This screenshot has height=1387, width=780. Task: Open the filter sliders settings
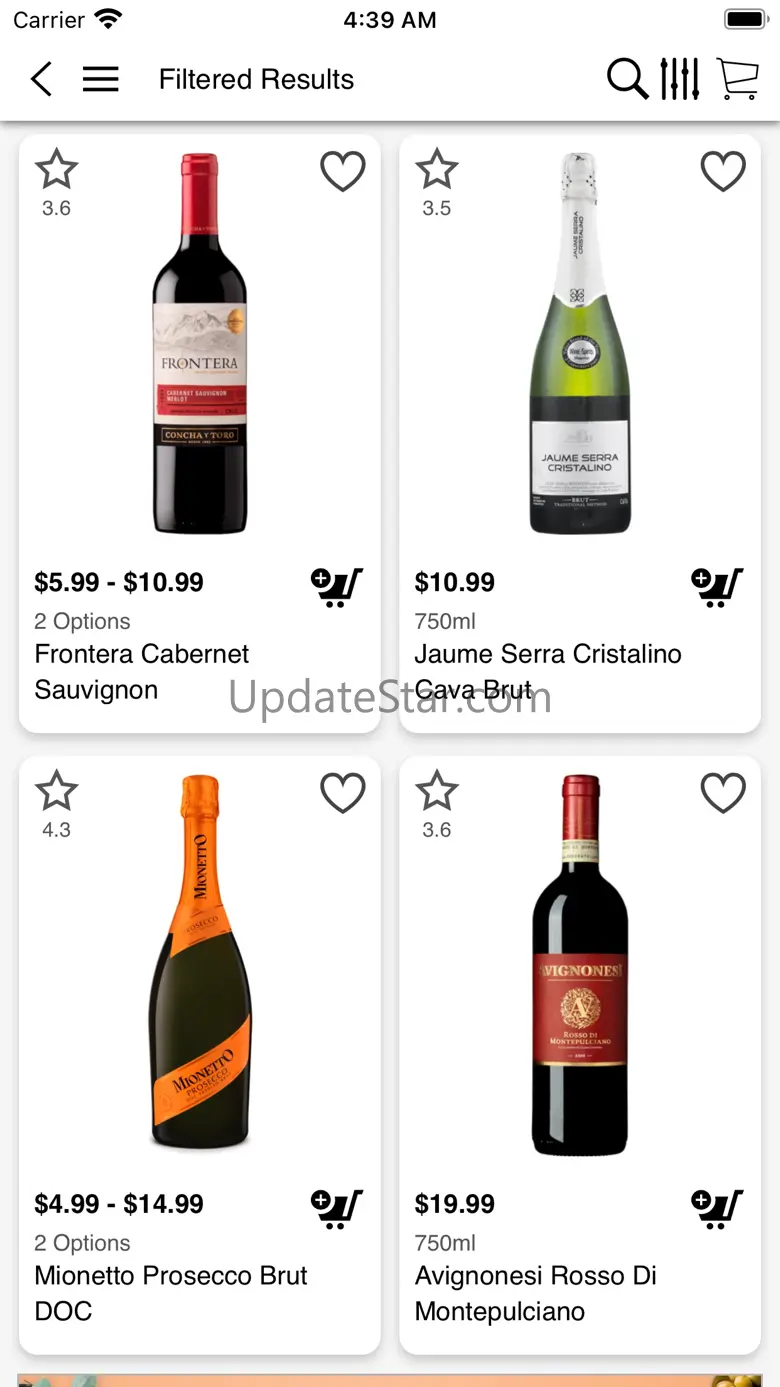click(680, 79)
